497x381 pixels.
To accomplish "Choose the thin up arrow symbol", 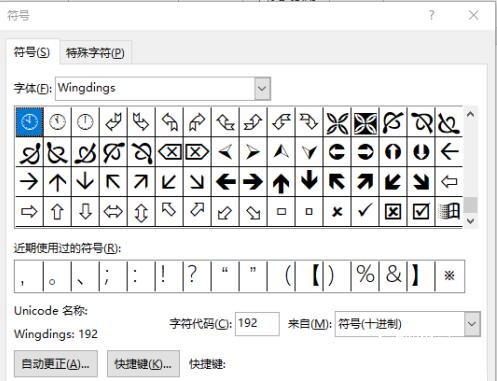I will point(57,182).
